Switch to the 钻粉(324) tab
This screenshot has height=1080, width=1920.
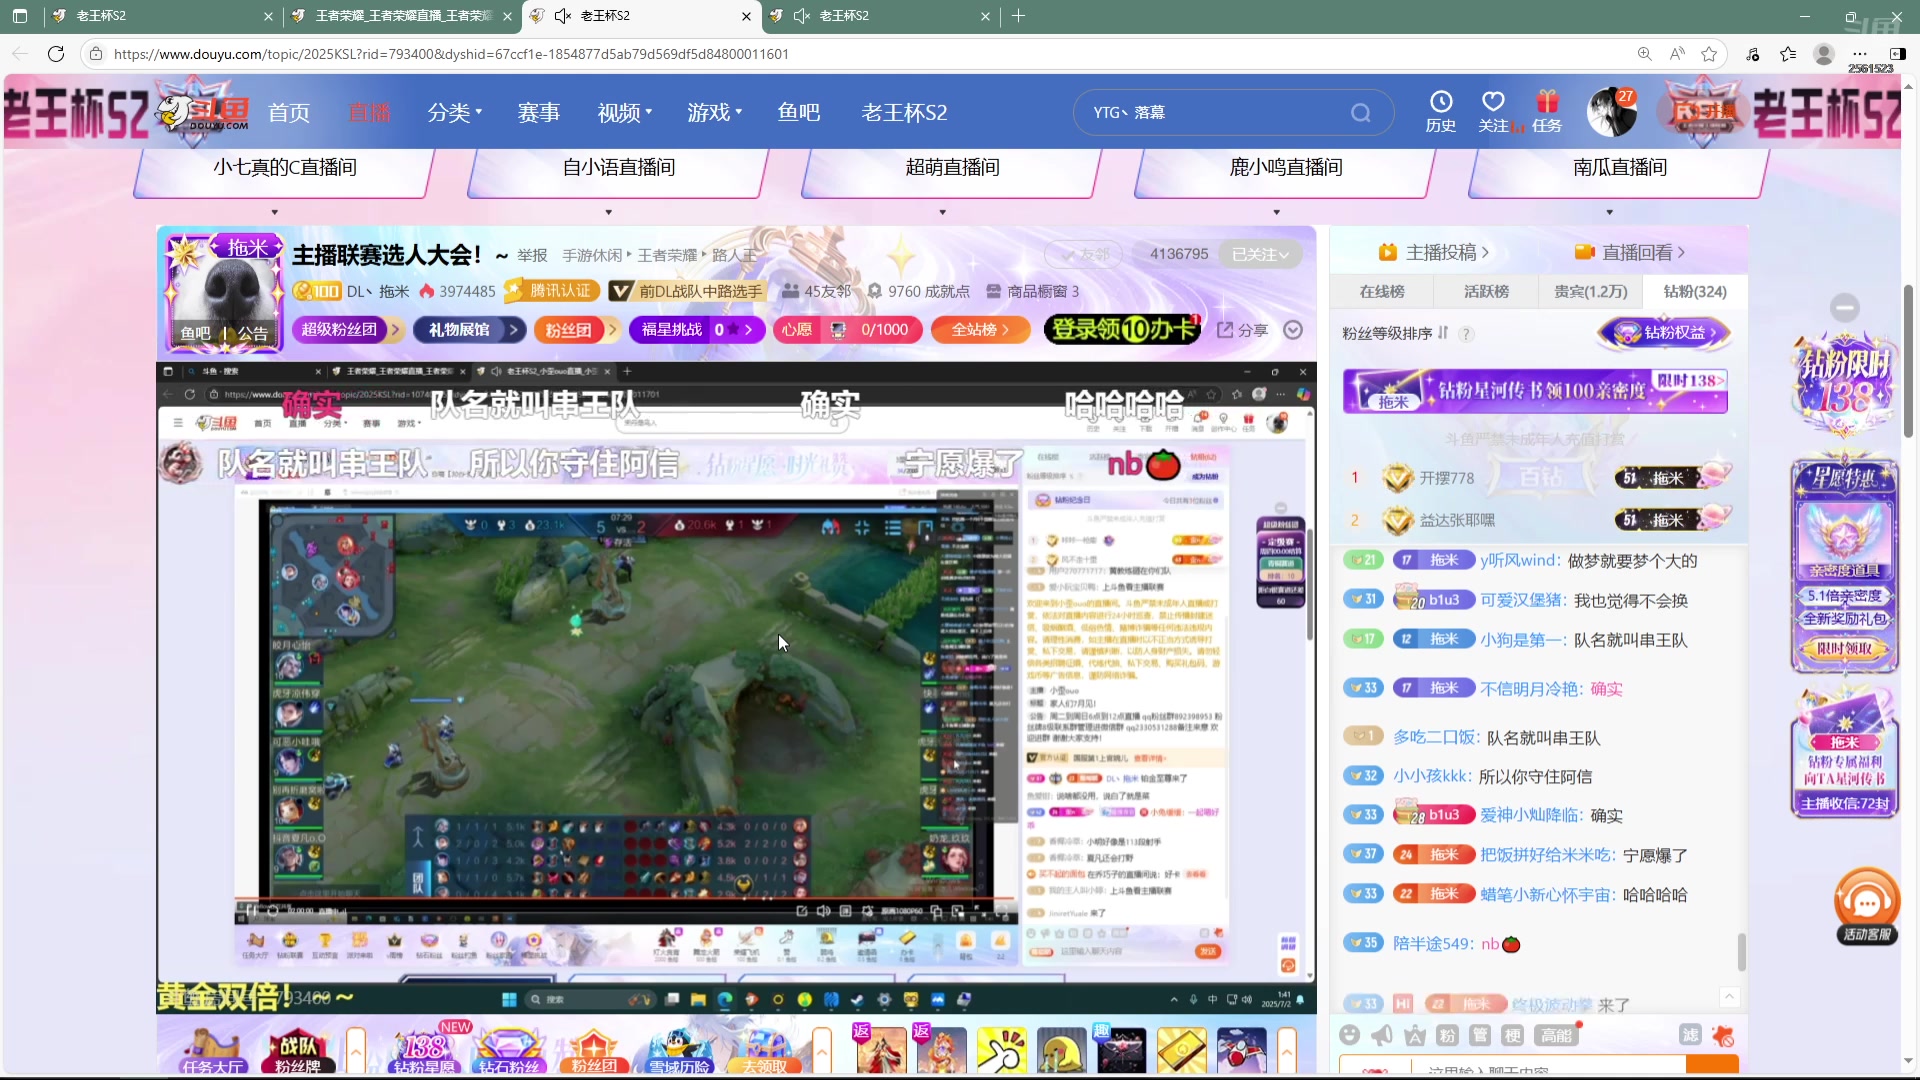click(1695, 291)
